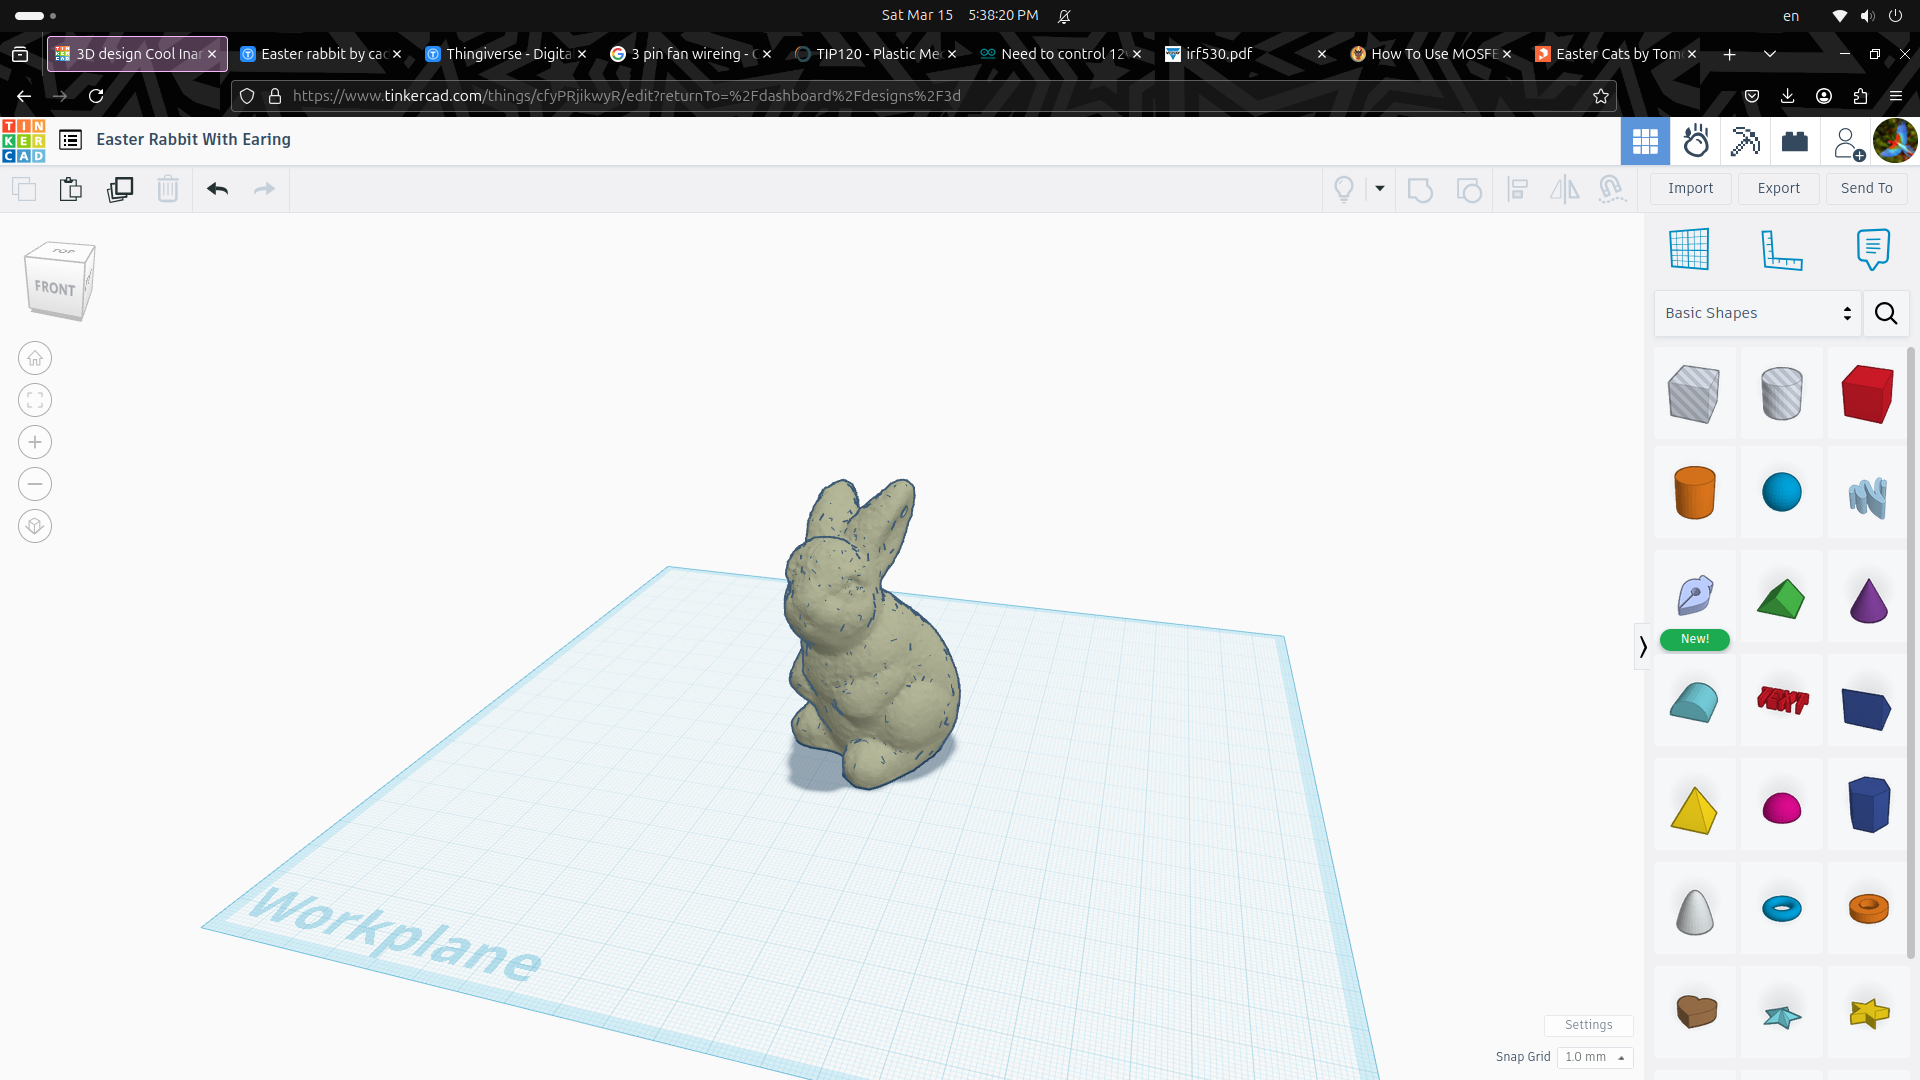The height and width of the screenshot is (1080, 1920).
Task: Bookmark this page star icon
Action: (1600, 96)
